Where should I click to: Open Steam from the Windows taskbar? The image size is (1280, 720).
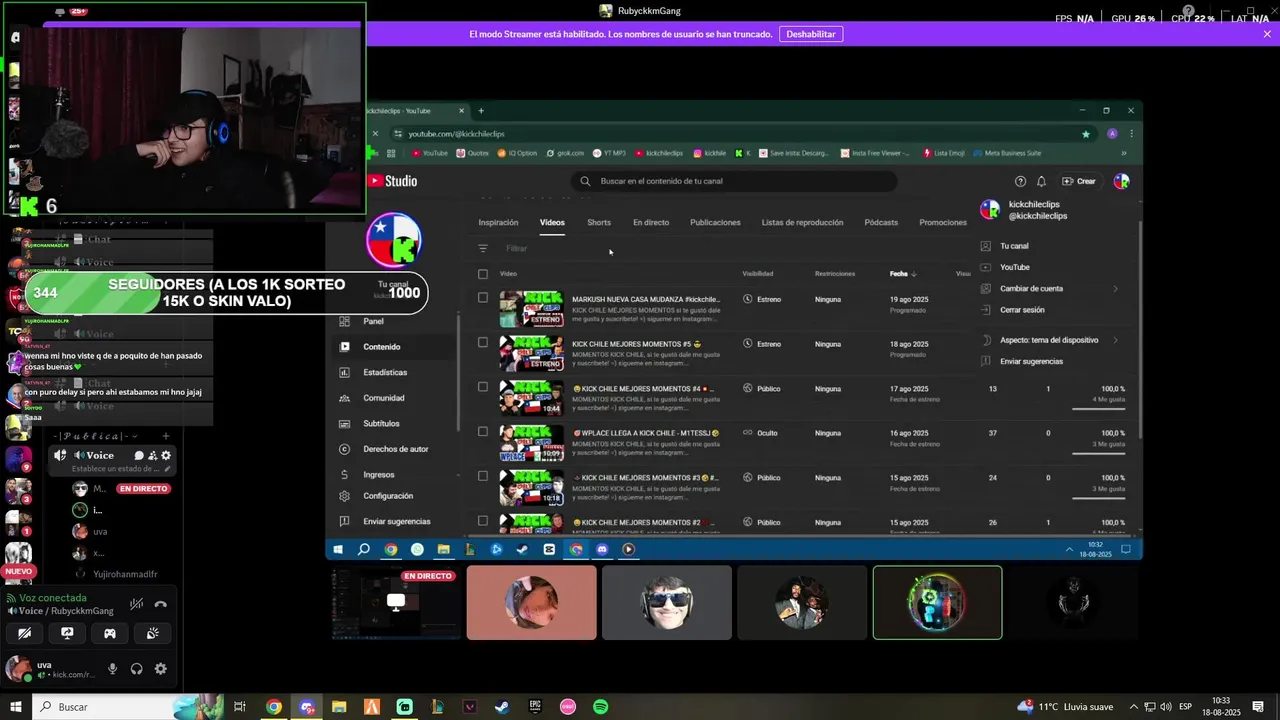[x=502, y=707]
